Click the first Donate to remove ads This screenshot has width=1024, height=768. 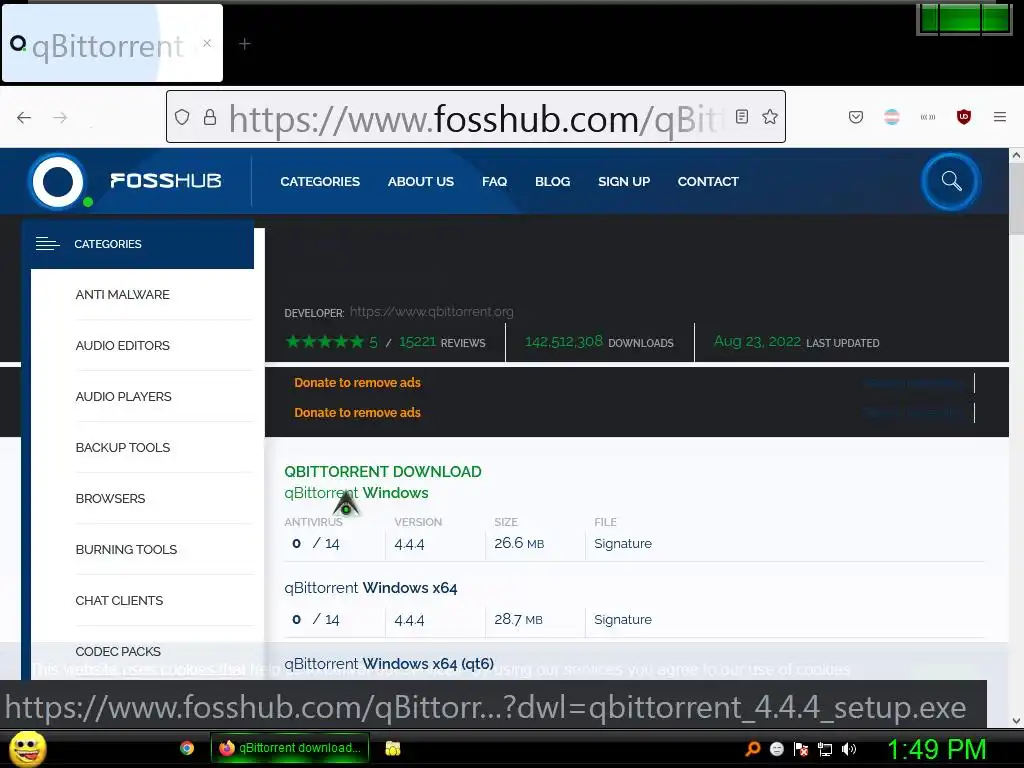pyautogui.click(x=357, y=383)
